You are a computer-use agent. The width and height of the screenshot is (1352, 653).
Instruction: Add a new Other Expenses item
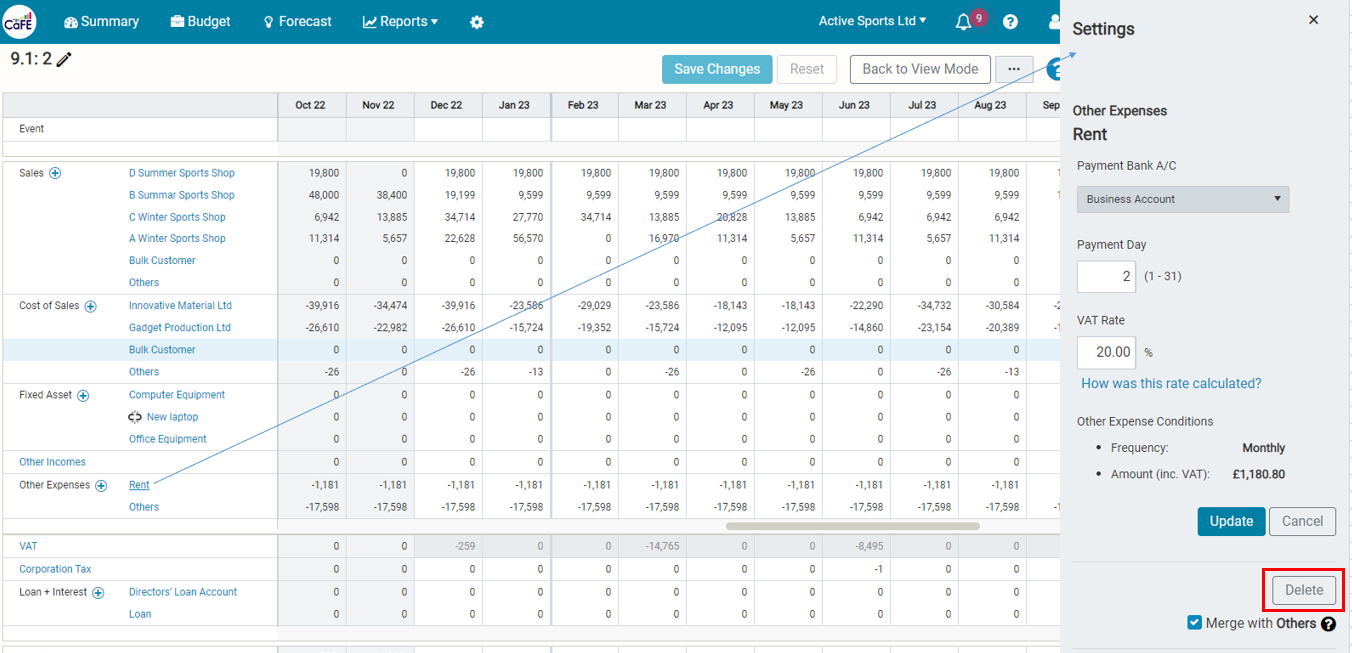pos(101,486)
